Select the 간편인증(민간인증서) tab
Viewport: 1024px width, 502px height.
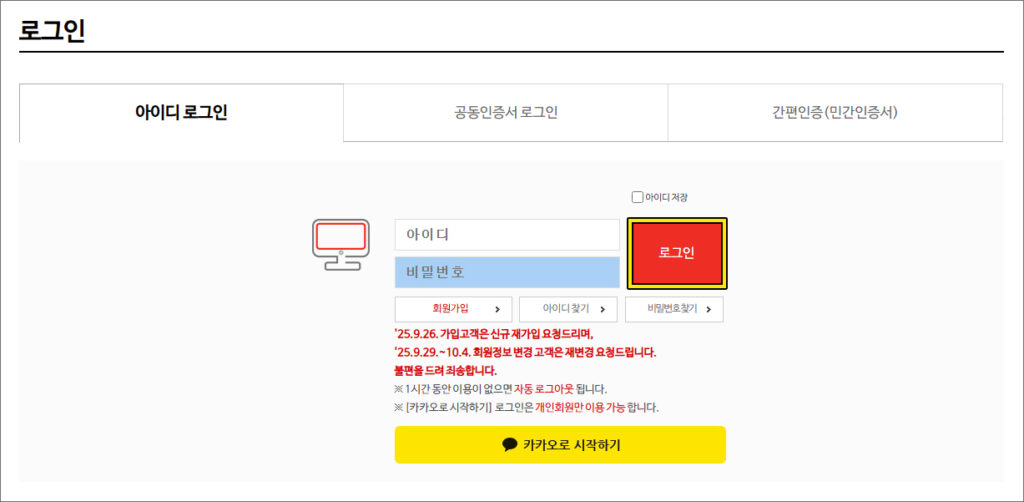pyautogui.click(x=834, y=112)
